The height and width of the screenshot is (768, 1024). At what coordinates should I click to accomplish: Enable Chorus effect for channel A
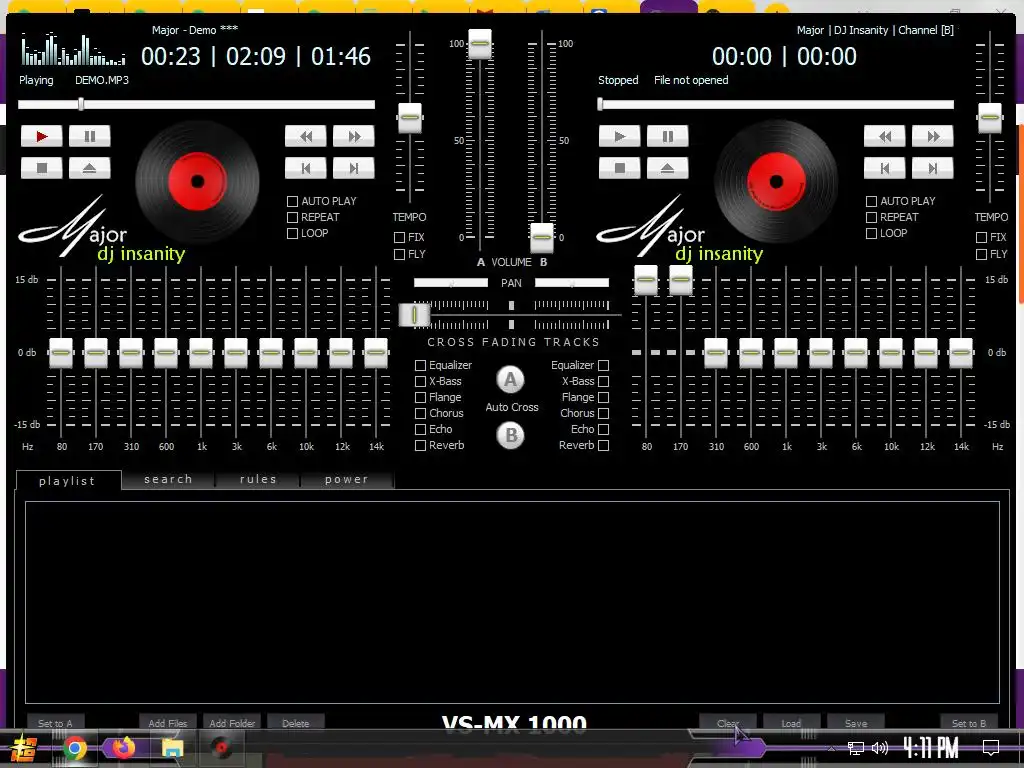pos(421,413)
